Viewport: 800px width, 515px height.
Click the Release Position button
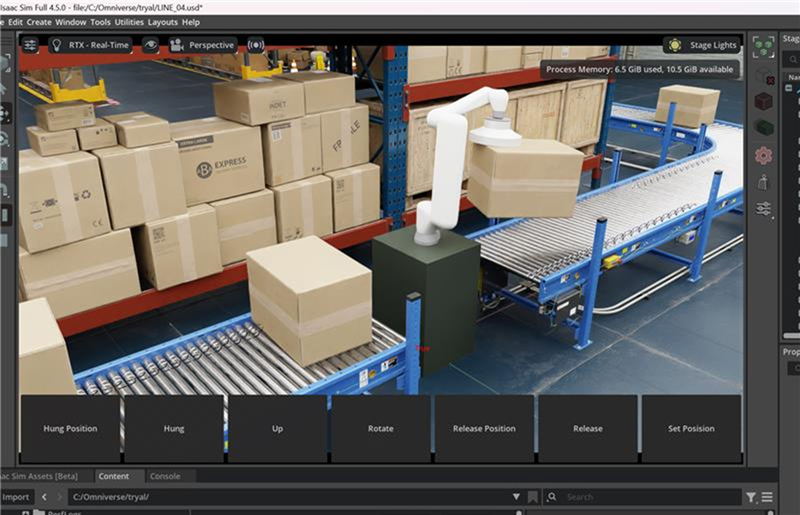[484, 429]
